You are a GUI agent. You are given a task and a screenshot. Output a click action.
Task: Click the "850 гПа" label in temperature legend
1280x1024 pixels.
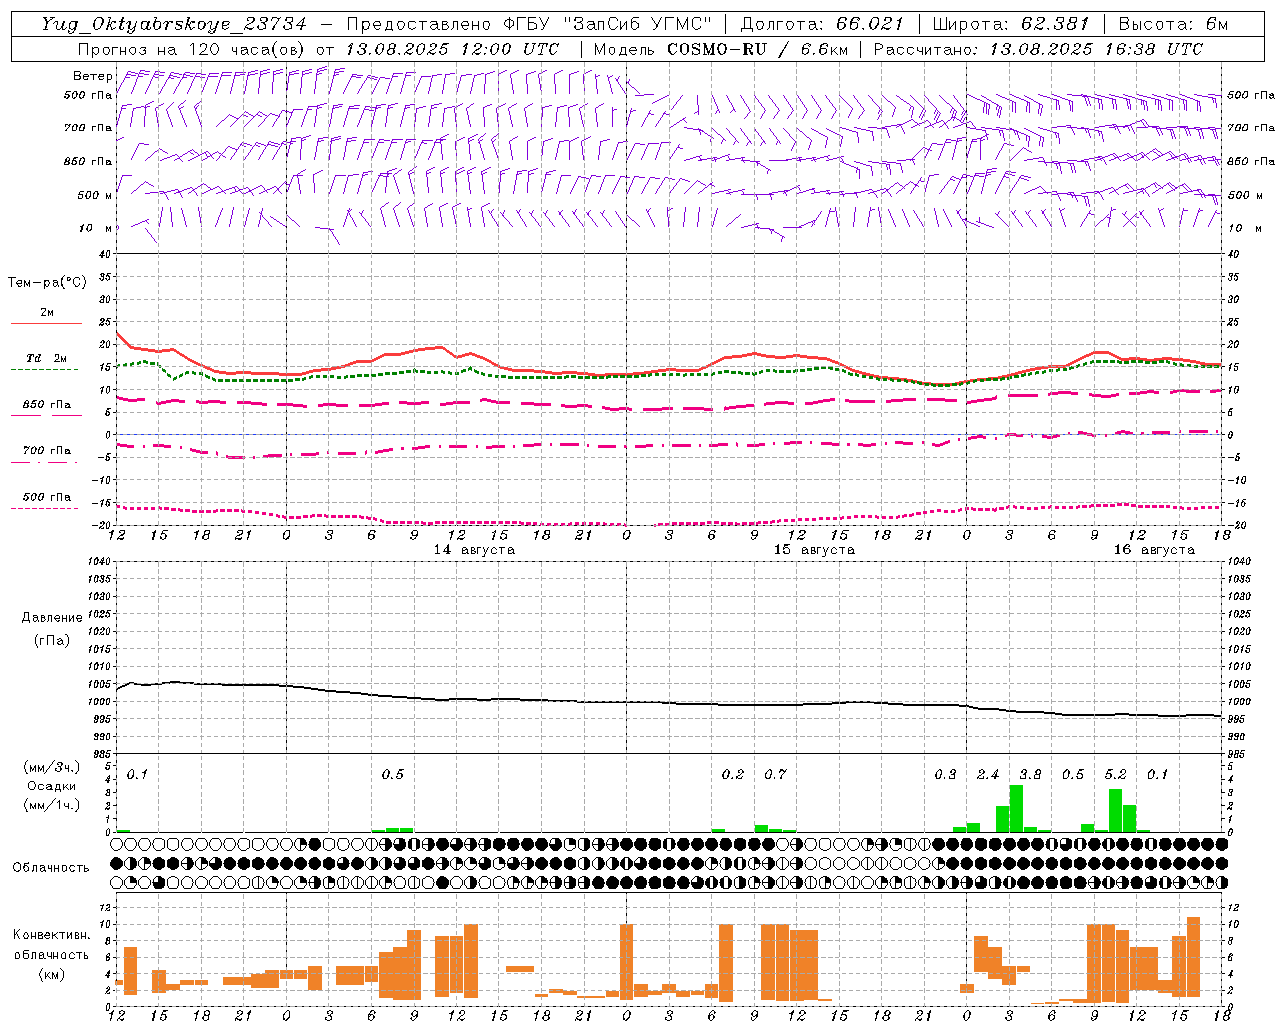[x=46, y=405]
